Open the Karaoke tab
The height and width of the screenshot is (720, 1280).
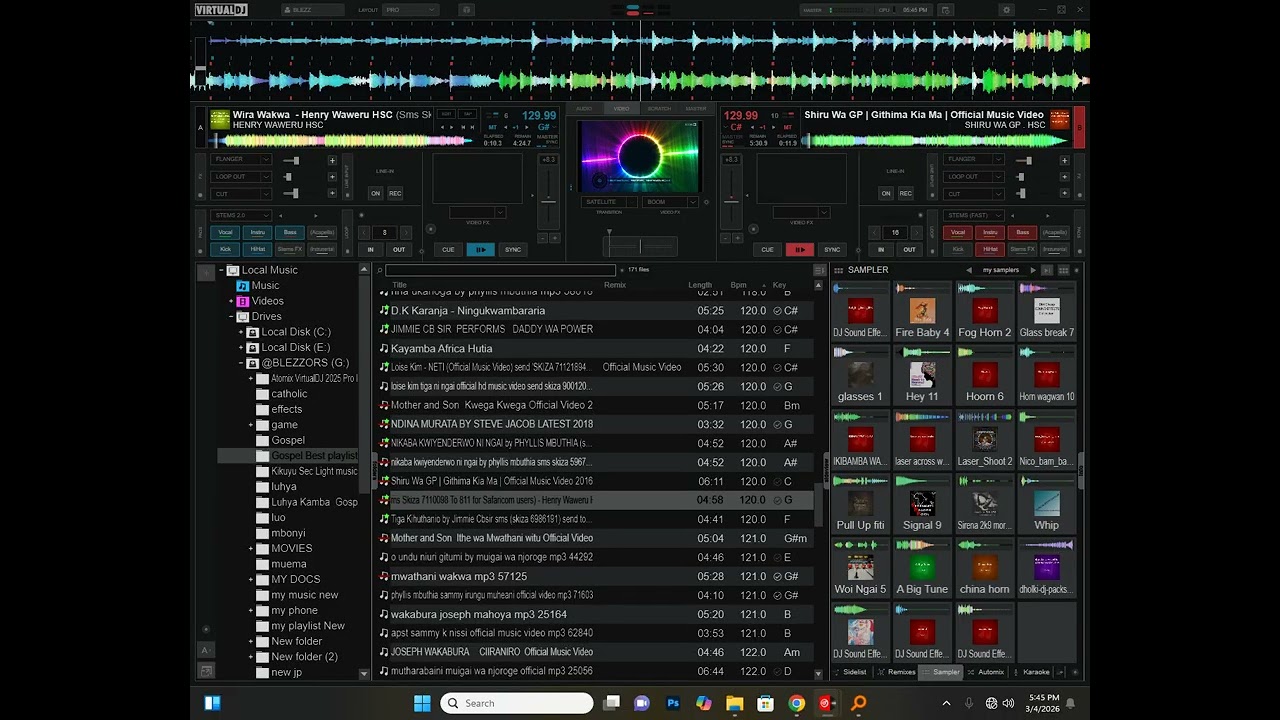pyautogui.click(x=1033, y=672)
